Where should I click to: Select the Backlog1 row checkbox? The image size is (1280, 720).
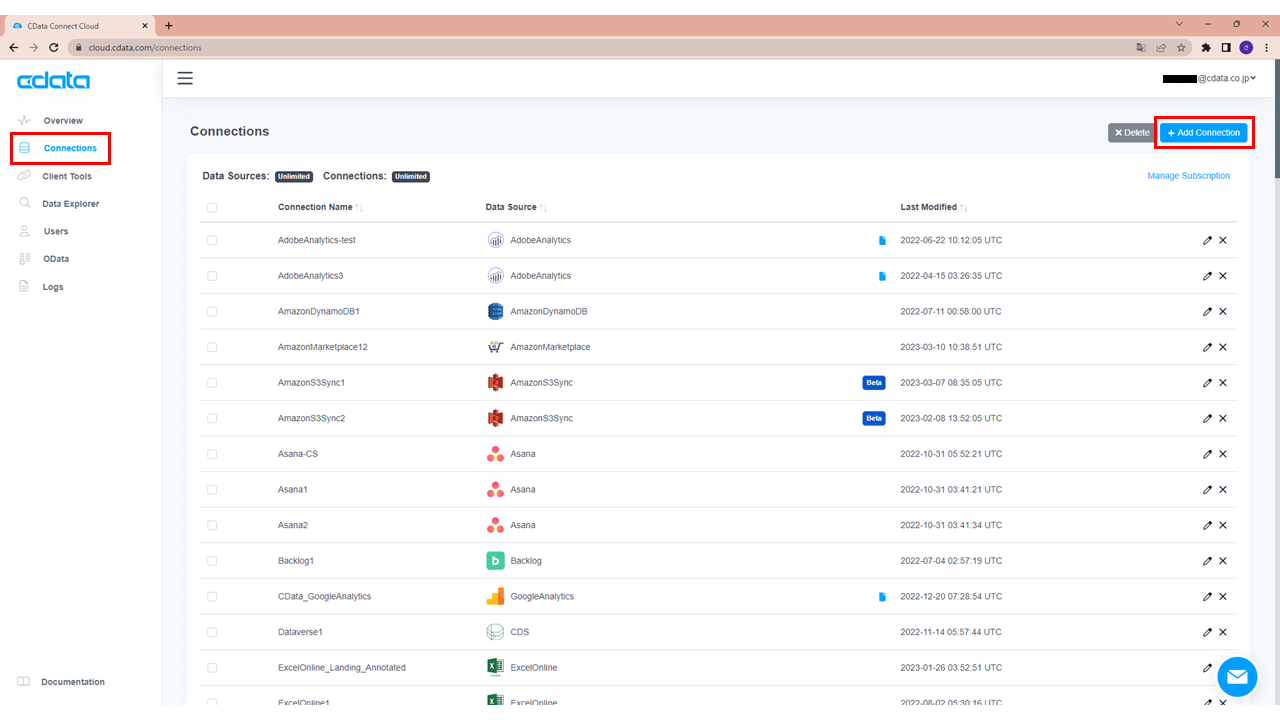pos(212,561)
